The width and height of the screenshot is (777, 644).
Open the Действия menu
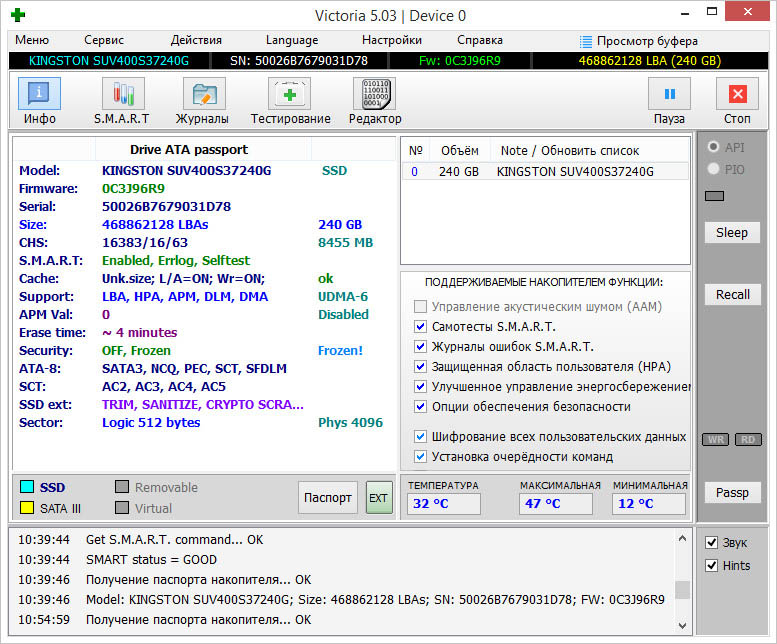(196, 40)
